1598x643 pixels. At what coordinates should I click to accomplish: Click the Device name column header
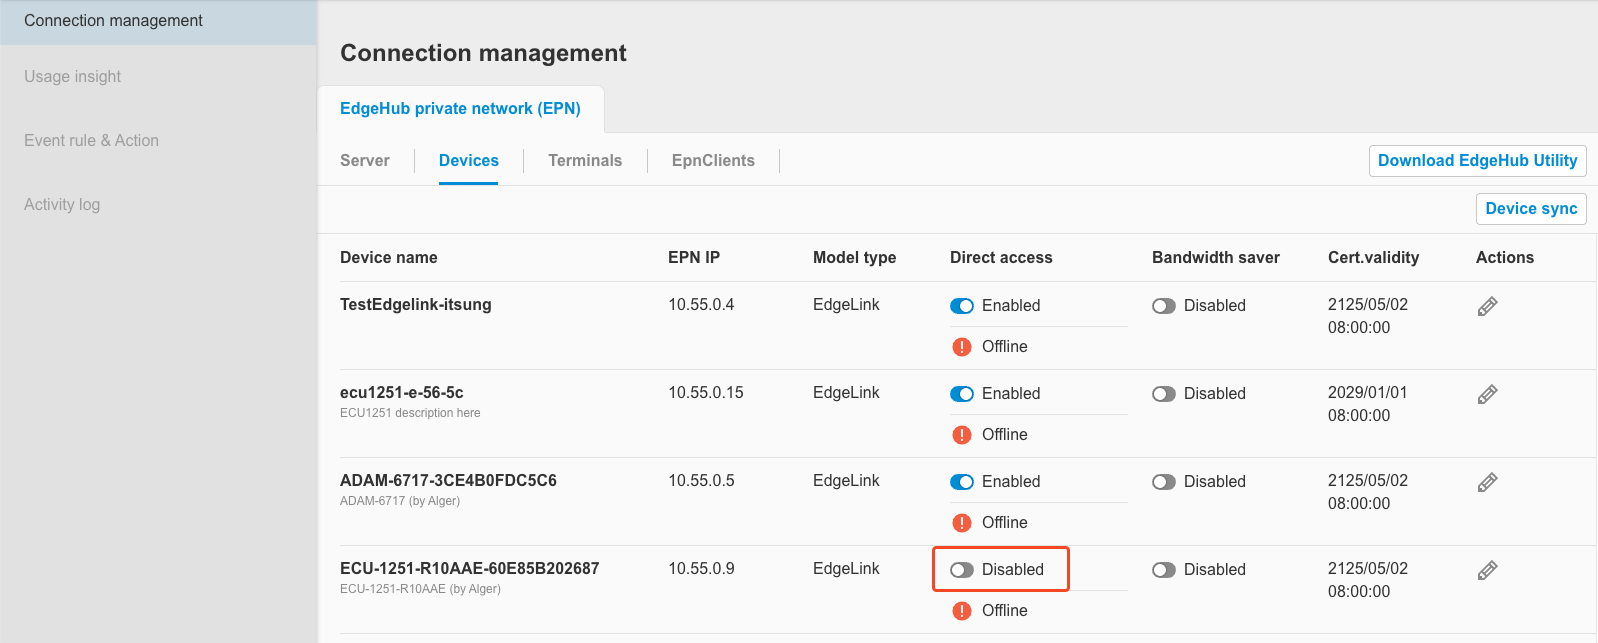tap(389, 258)
